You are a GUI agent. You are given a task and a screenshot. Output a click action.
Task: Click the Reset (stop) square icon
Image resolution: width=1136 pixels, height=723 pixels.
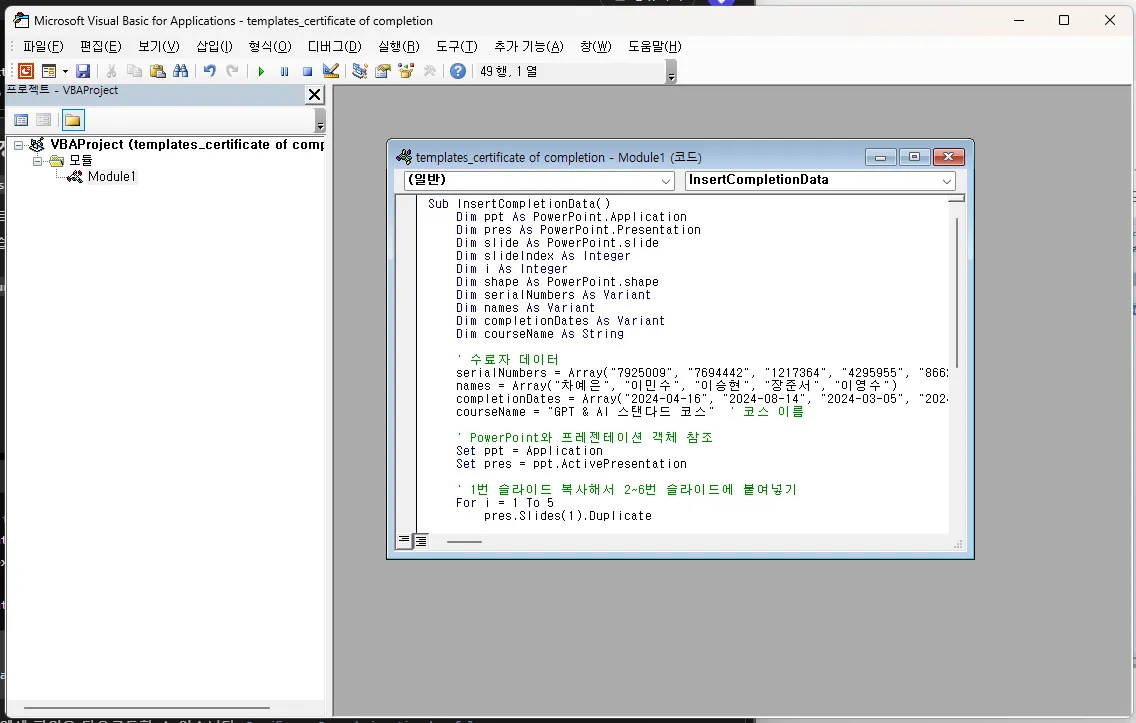308,71
